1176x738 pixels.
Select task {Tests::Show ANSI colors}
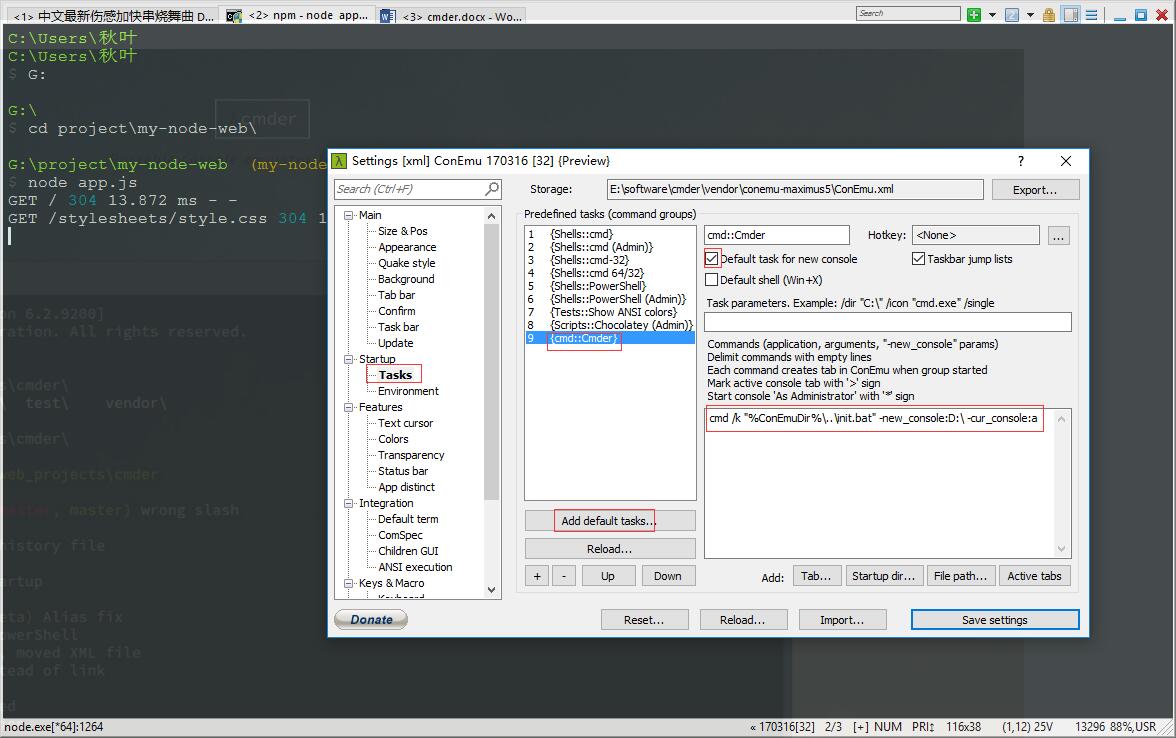click(x=610, y=312)
